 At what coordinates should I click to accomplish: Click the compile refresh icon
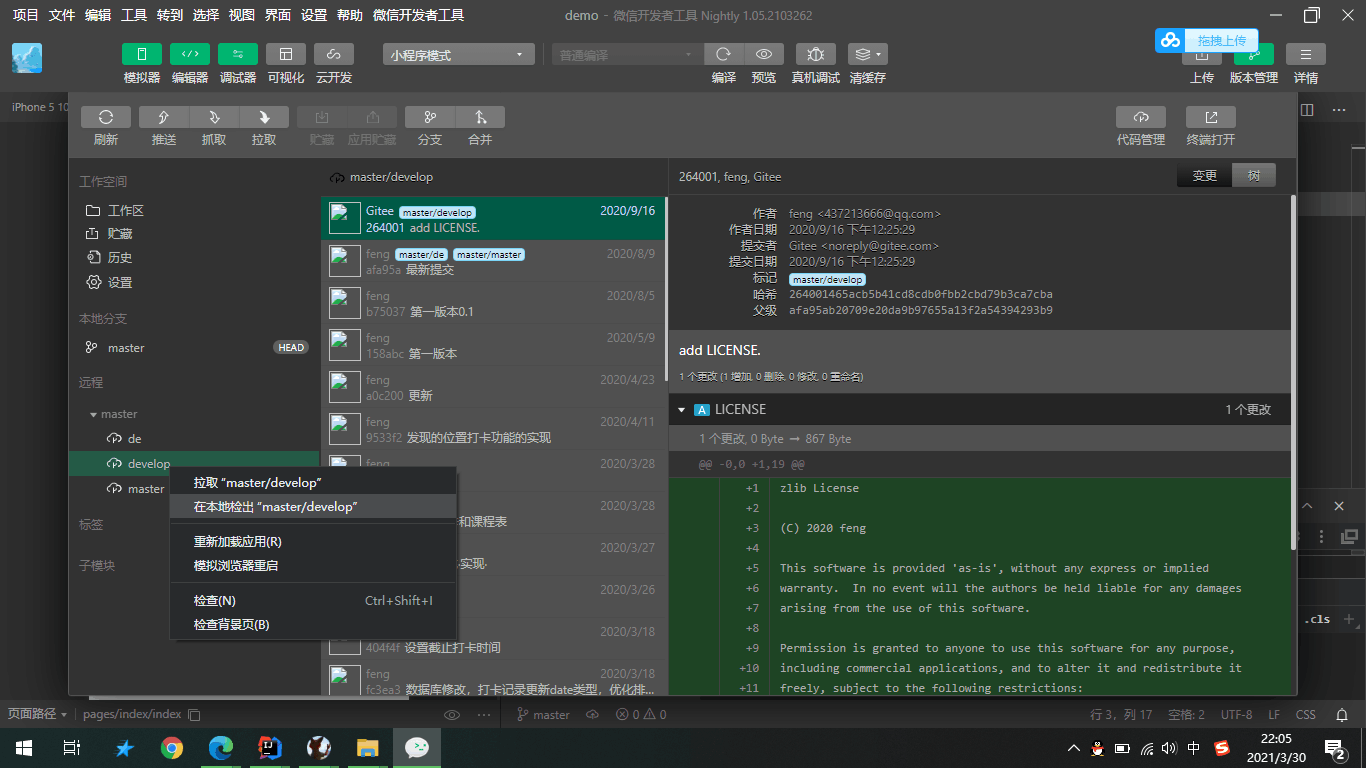click(724, 54)
